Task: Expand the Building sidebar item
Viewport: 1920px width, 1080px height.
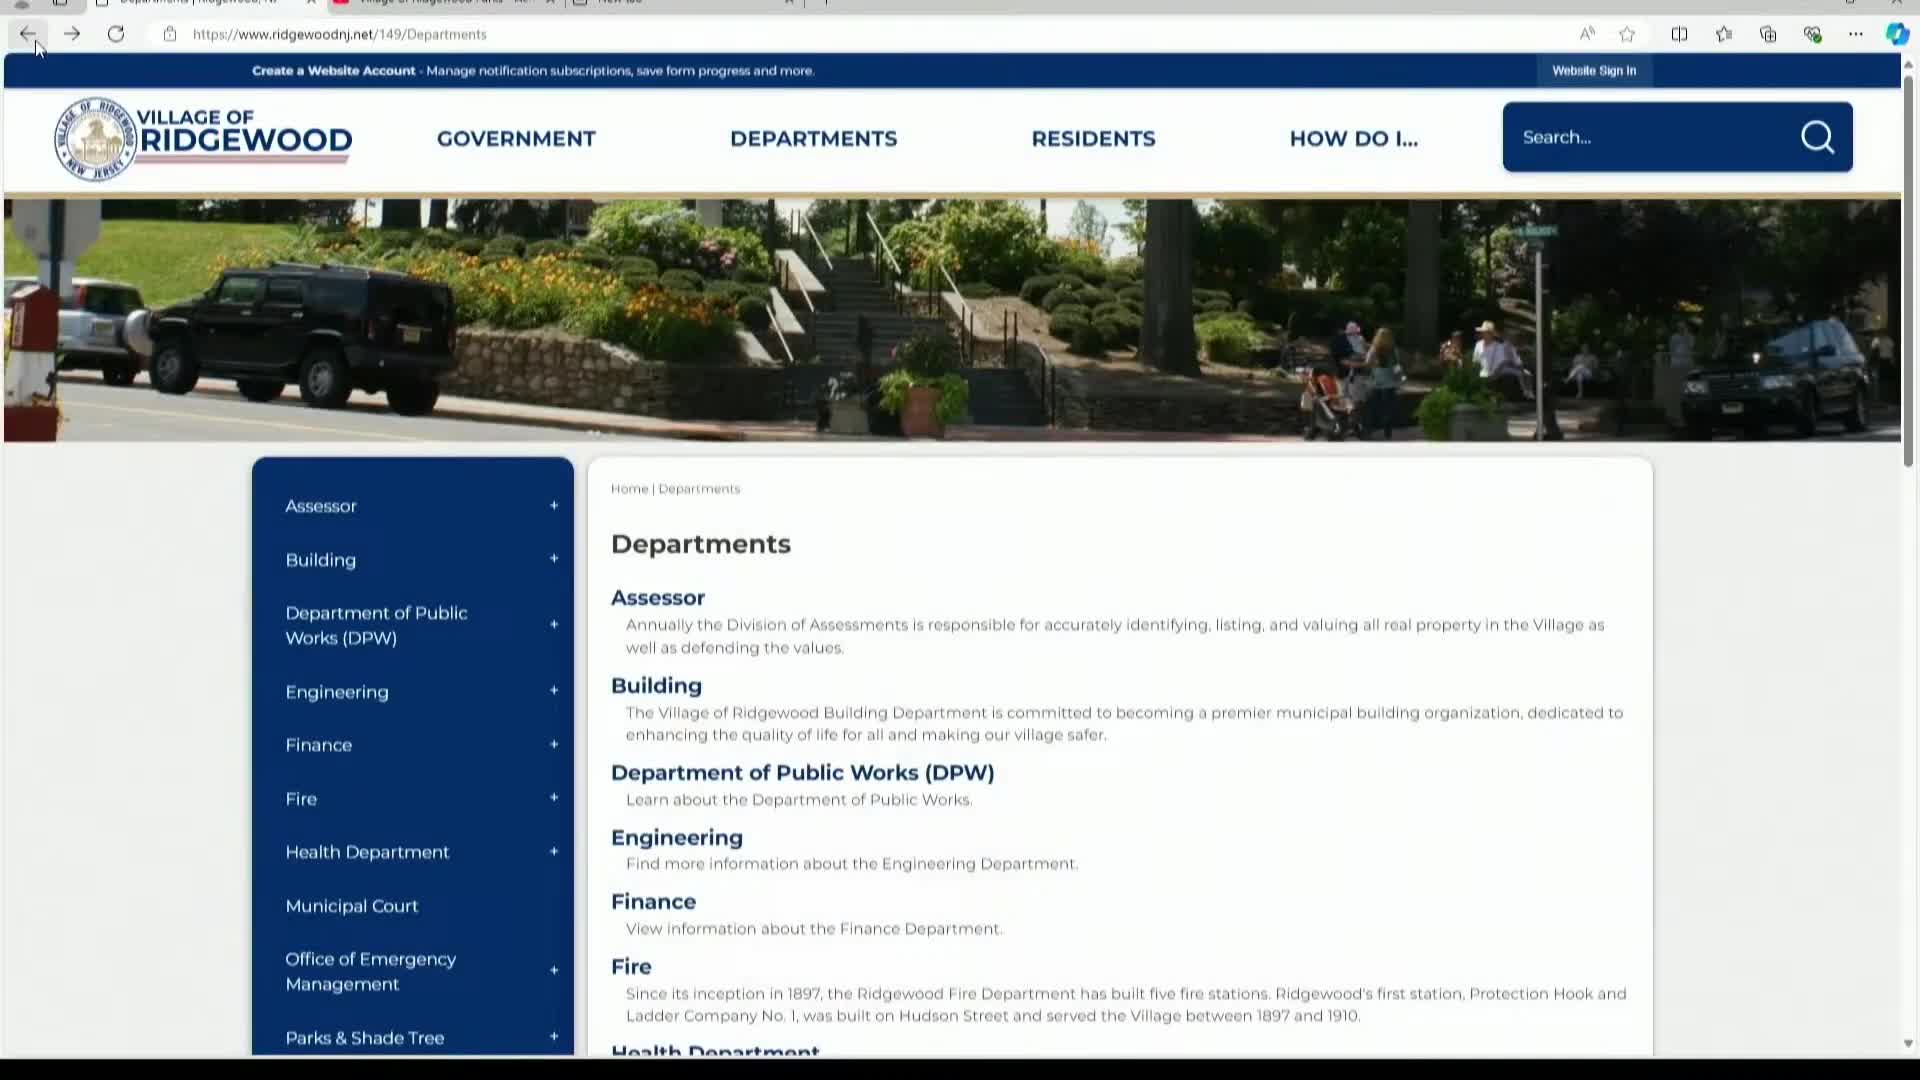Action: [x=554, y=559]
